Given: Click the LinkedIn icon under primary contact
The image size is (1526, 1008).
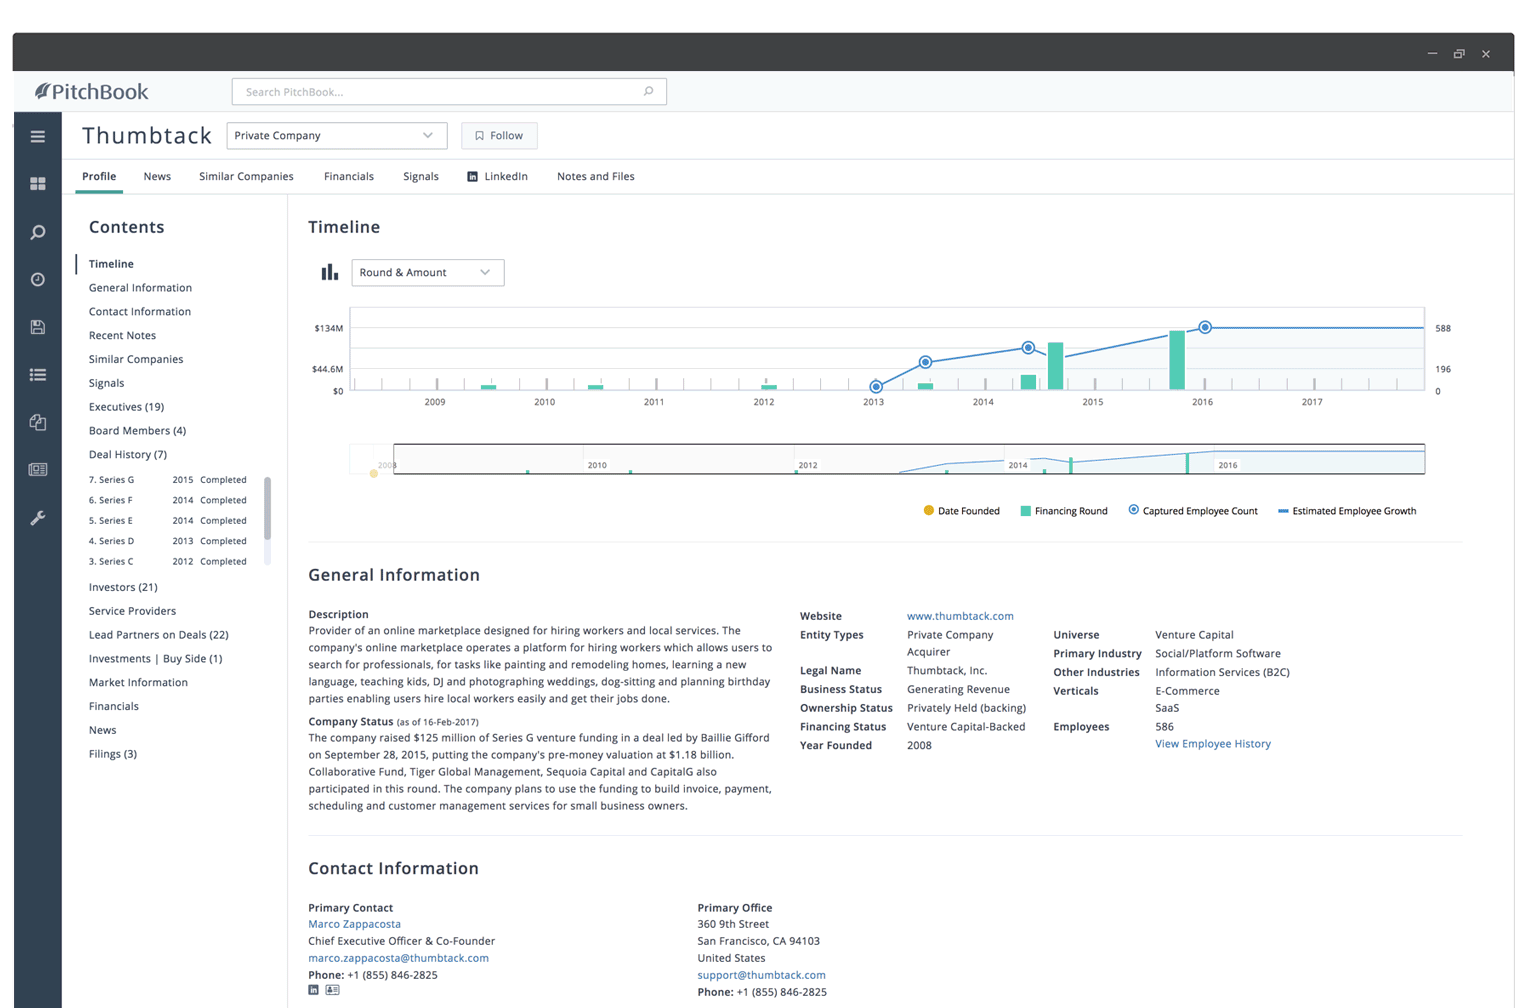Looking at the screenshot, I should point(313,990).
